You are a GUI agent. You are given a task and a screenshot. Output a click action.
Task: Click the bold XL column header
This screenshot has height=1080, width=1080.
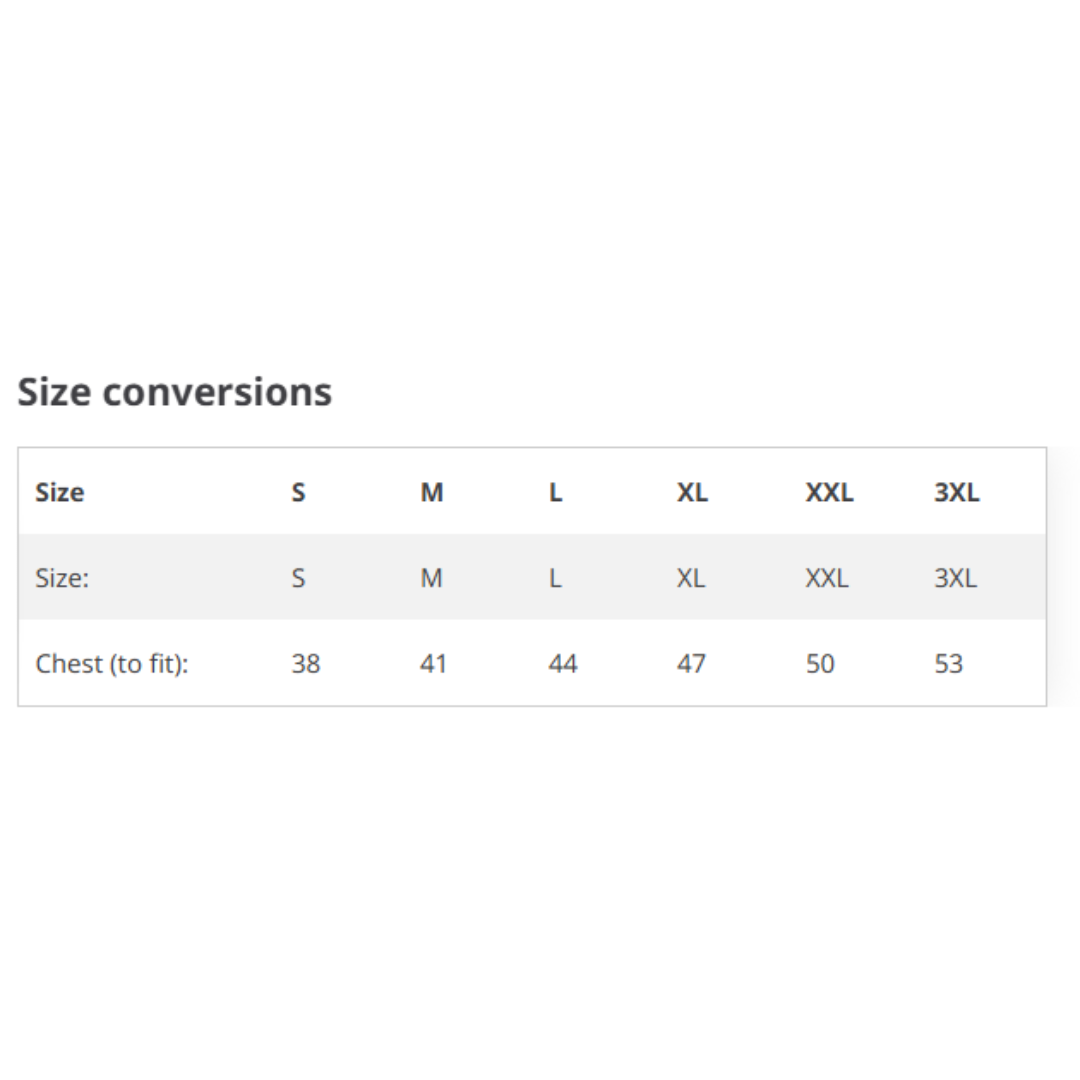click(x=691, y=492)
